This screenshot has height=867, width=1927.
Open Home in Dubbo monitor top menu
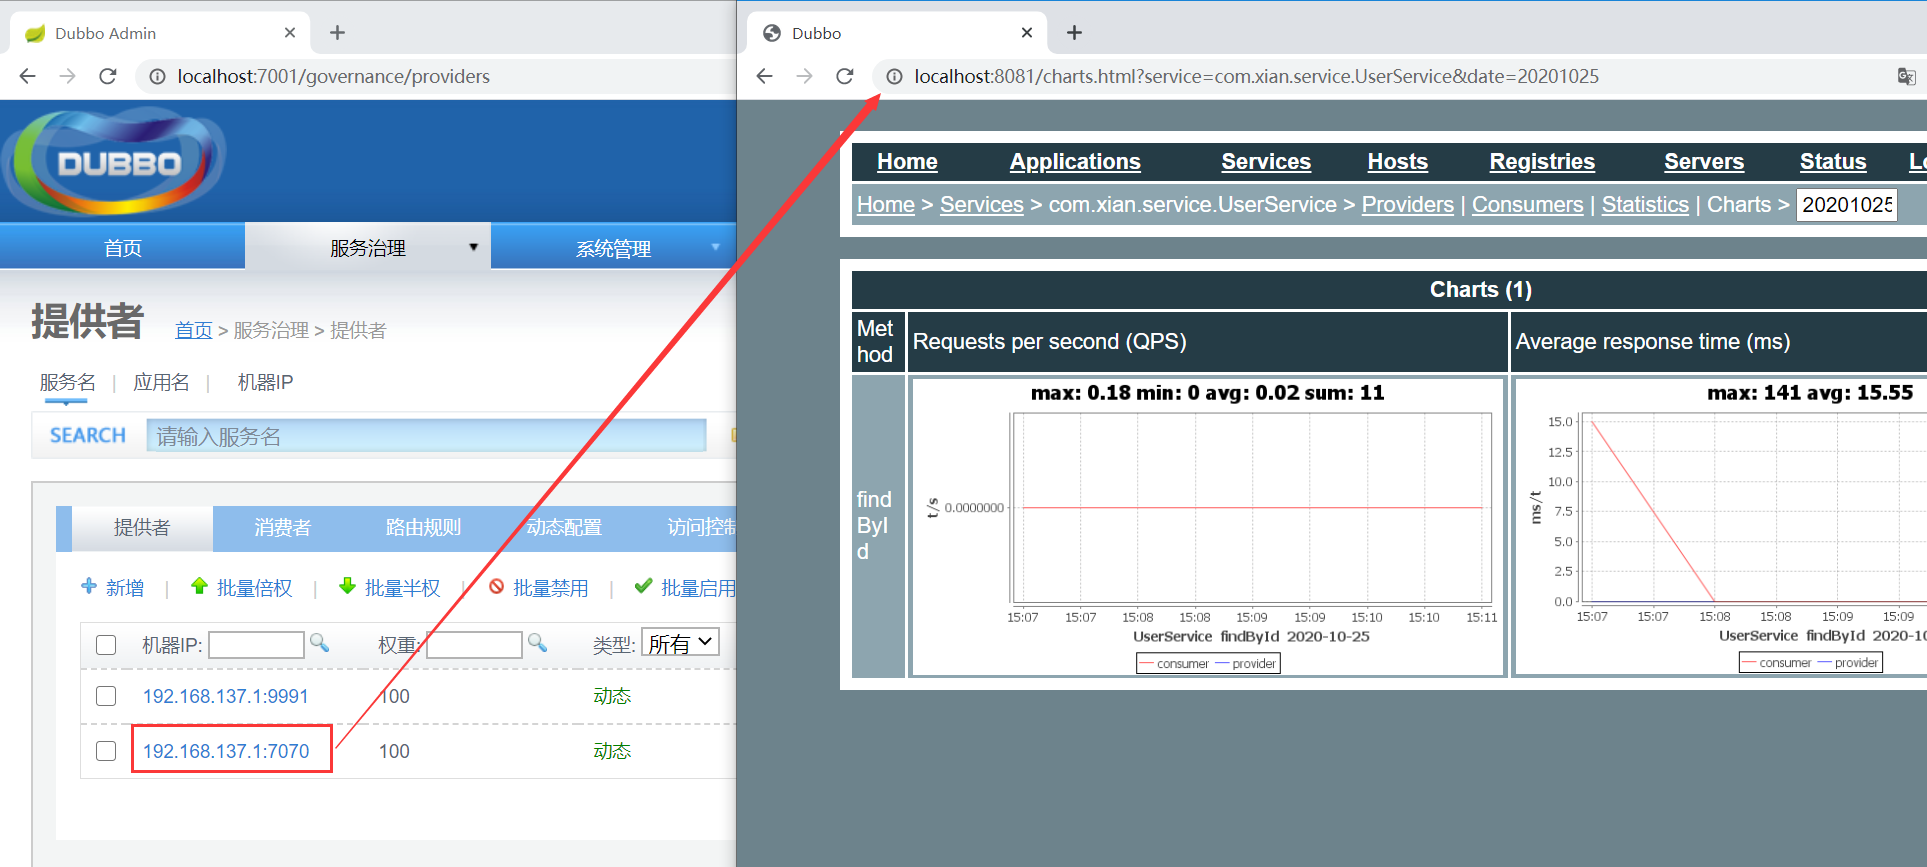907,162
